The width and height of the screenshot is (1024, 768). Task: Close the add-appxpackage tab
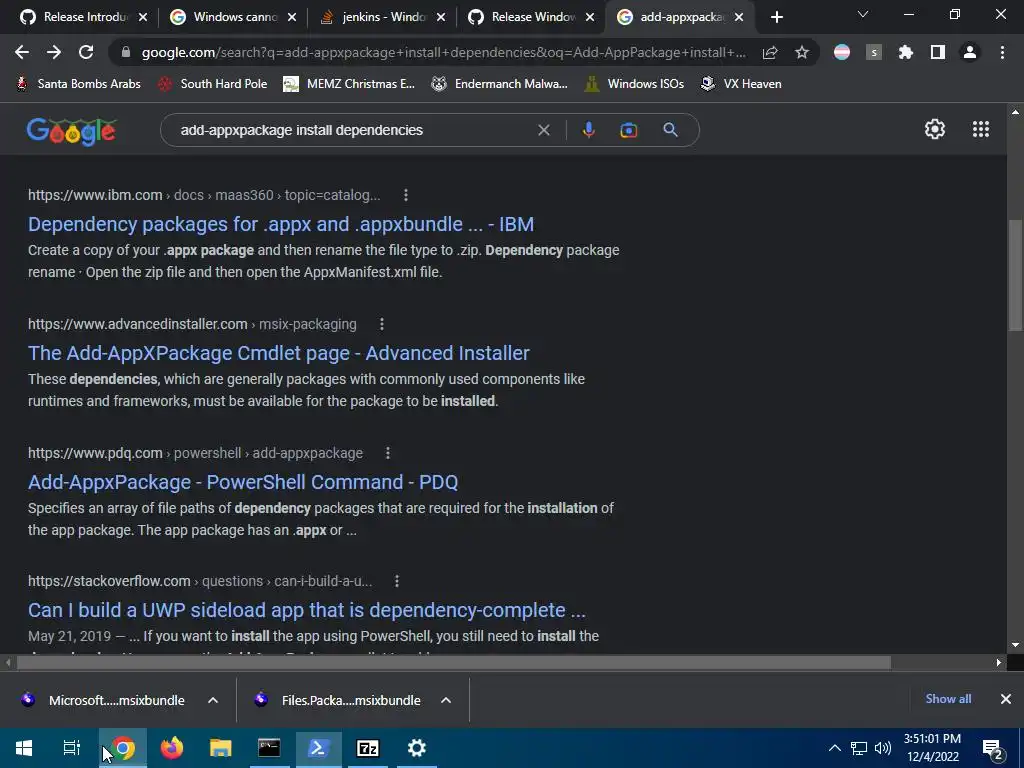point(739,17)
